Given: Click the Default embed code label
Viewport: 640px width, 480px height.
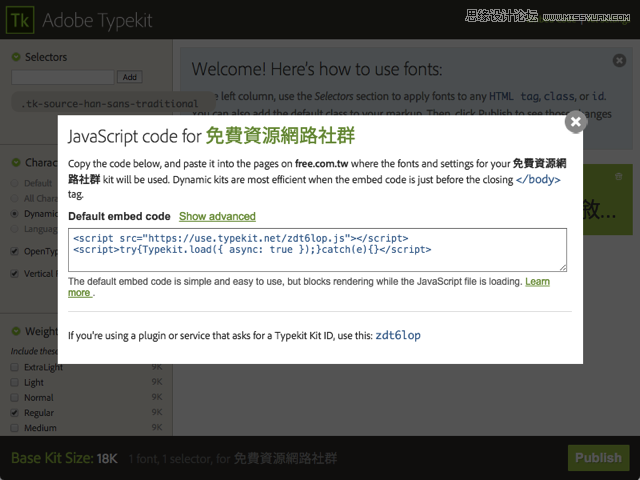Looking at the screenshot, I should pyautogui.click(x=119, y=216).
